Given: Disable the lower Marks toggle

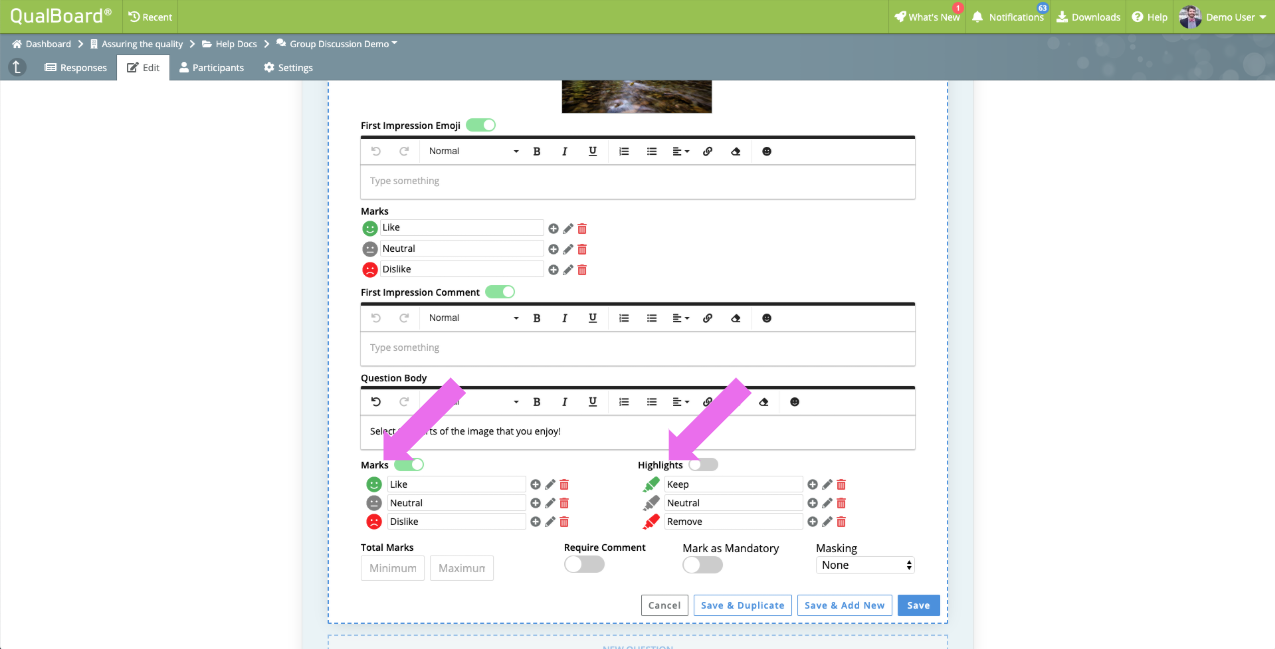Looking at the screenshot, I should (x=409, y=465).
